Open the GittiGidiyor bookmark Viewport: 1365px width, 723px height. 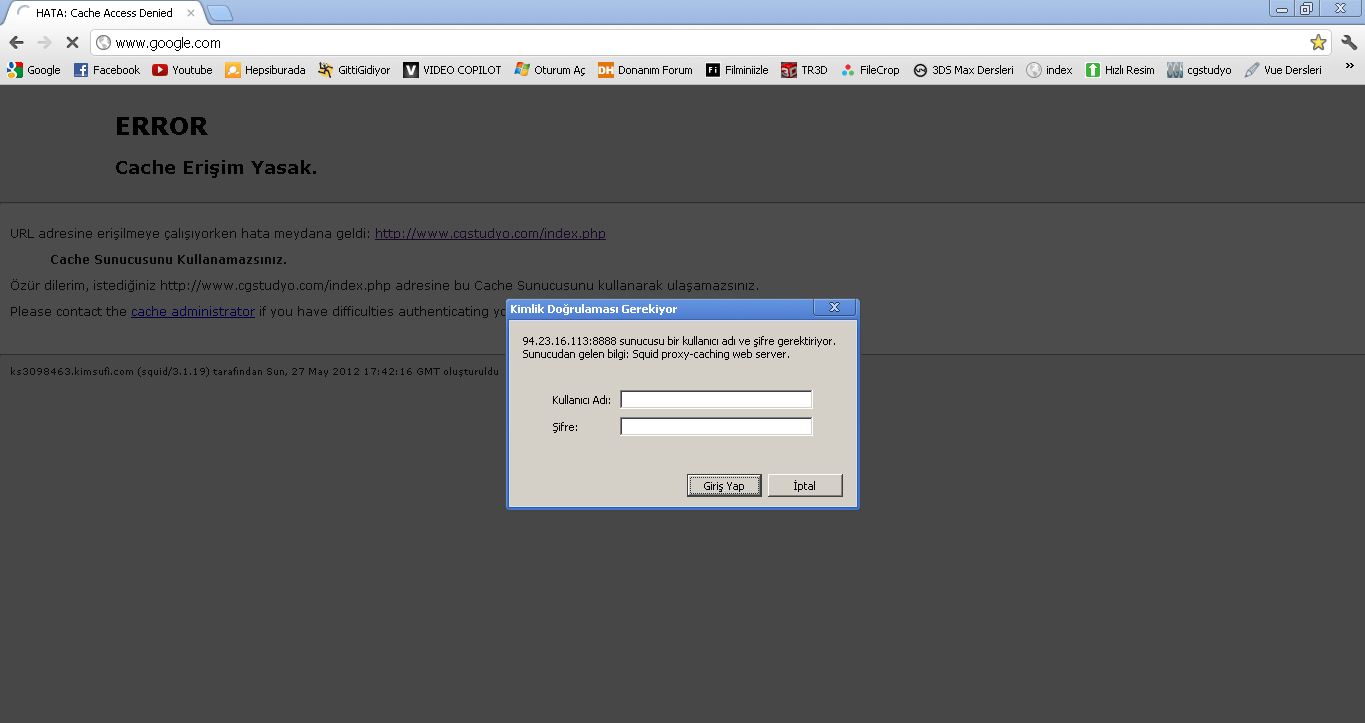(x=354, y=70)
